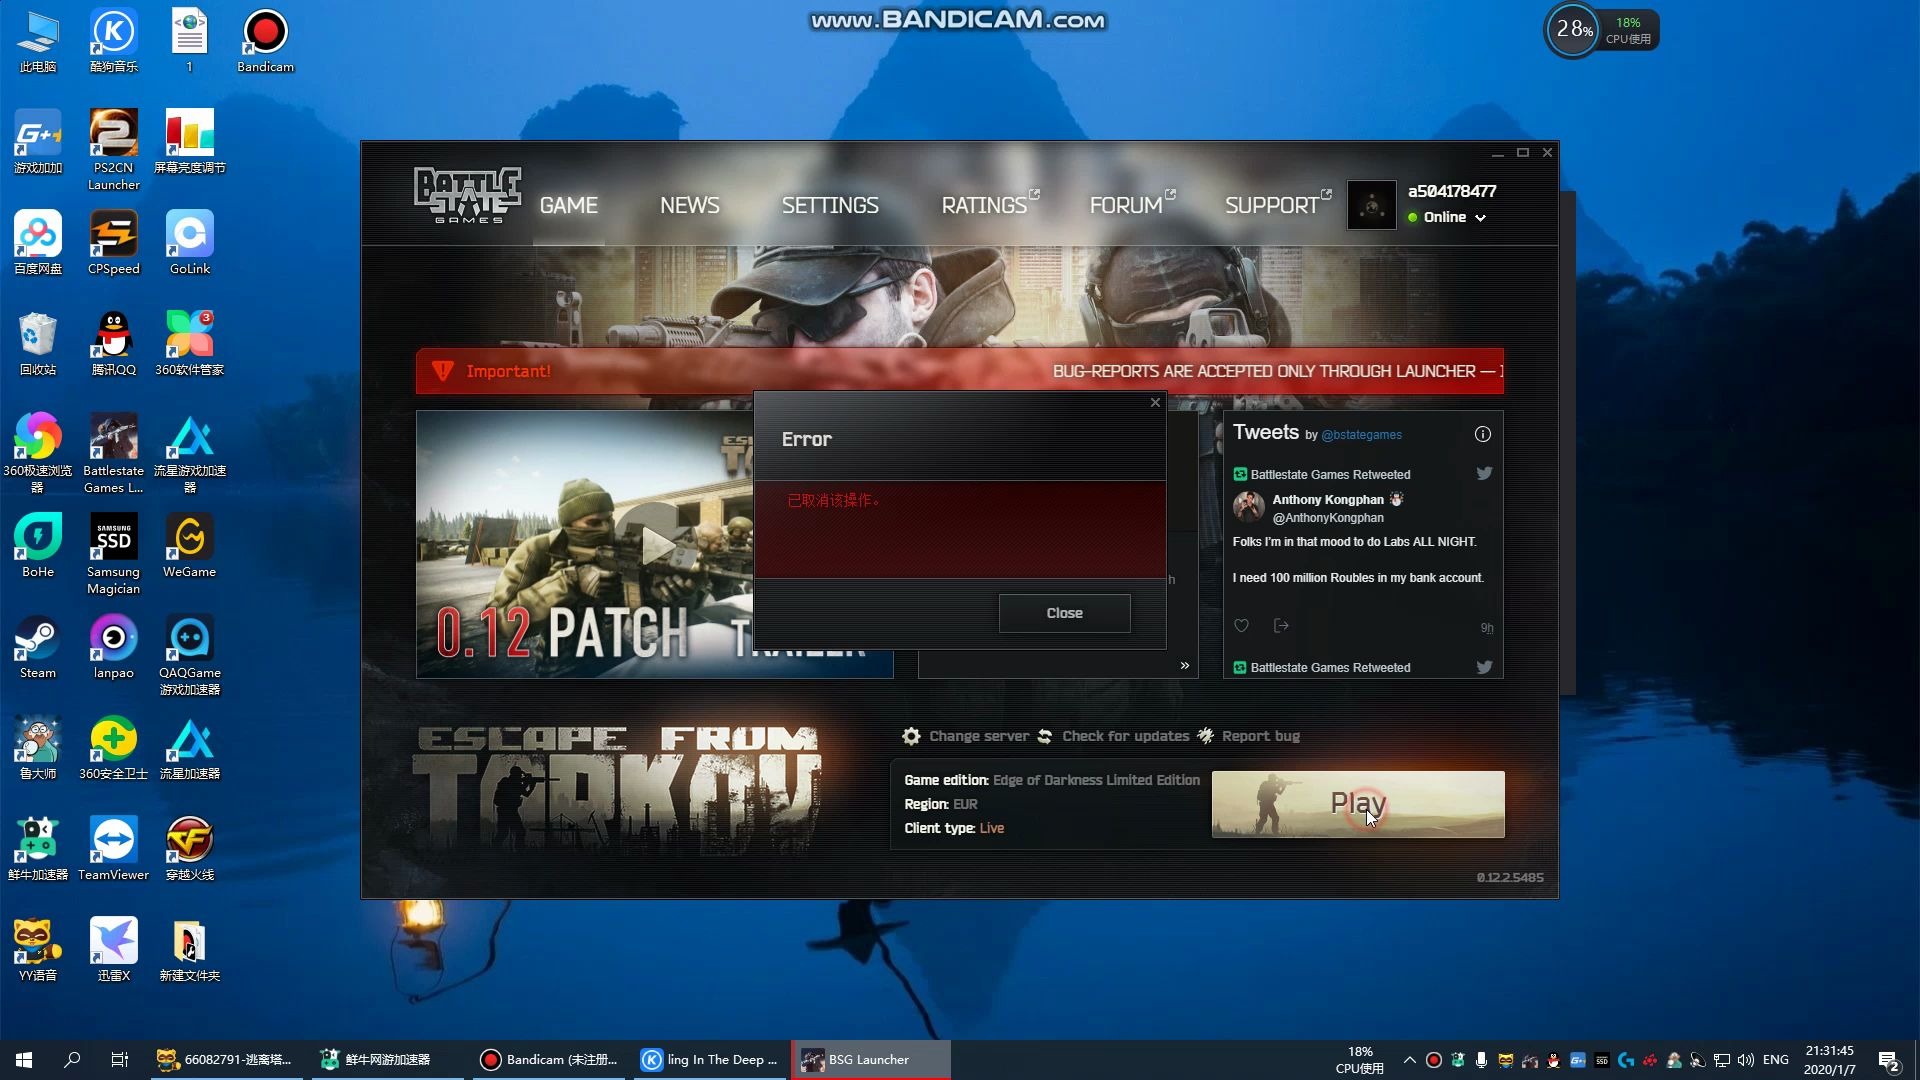This screenshot has height=1080, width=1920.
Task: Open the WeGame desktop icon
Action: pyautogui.click(x=189, y=547)
